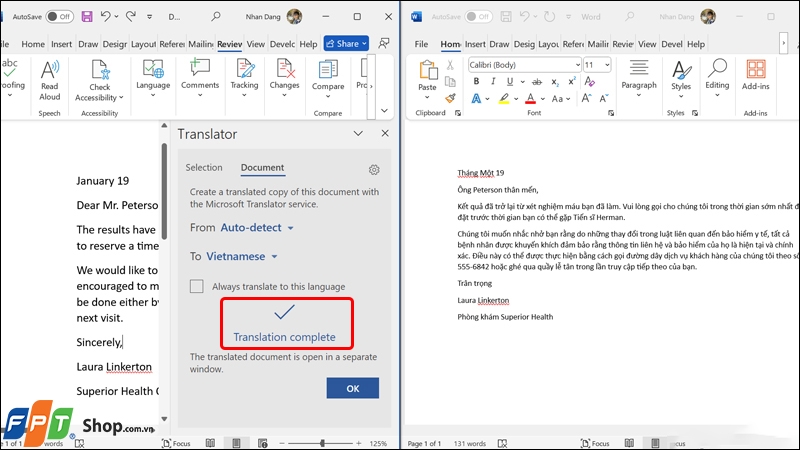The width and height of the screenshot is (800, 450).
Task: Open underline style dropdown arrow
Action: 522,82
